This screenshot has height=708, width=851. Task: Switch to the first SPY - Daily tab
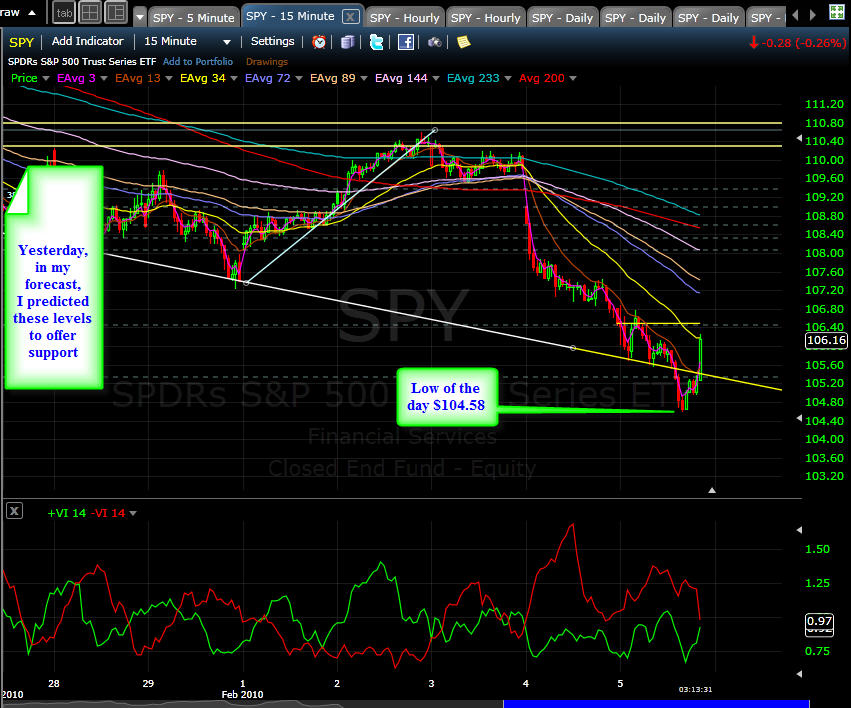[562, 18]
